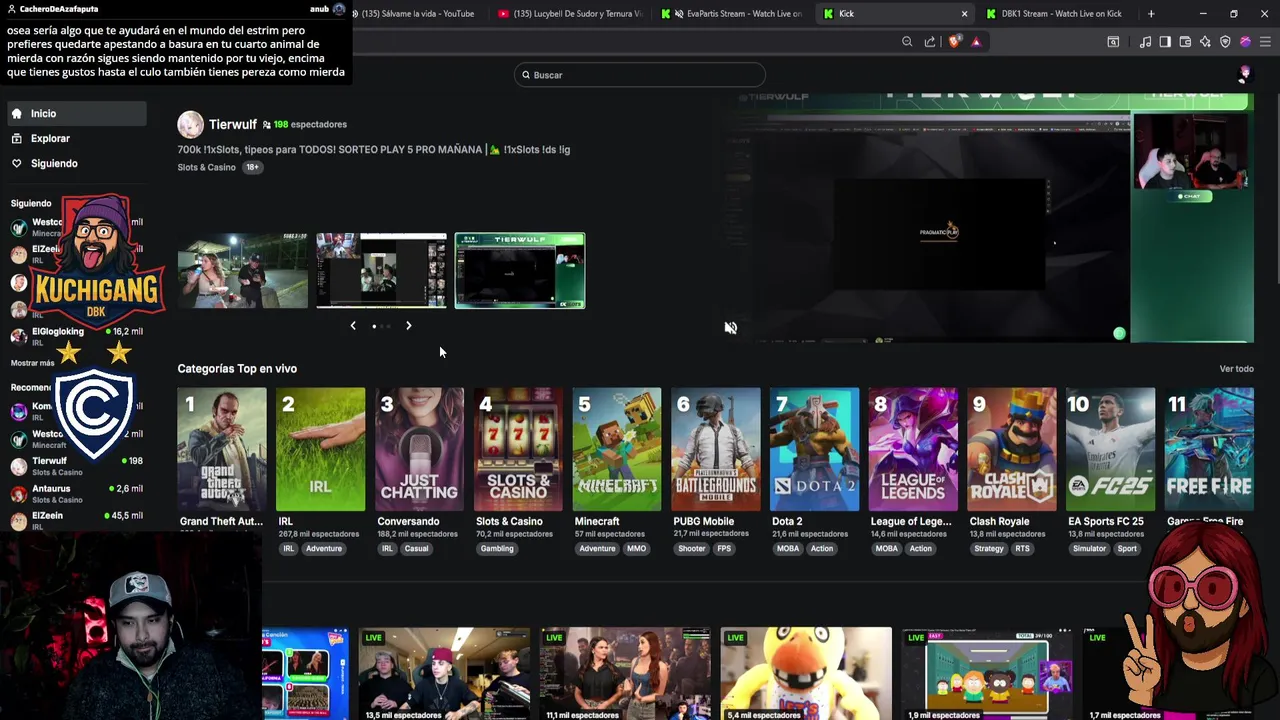1280x720 pixels.
Task: Open the Brave Wallet icon
Action: [x=1185, y=42]
